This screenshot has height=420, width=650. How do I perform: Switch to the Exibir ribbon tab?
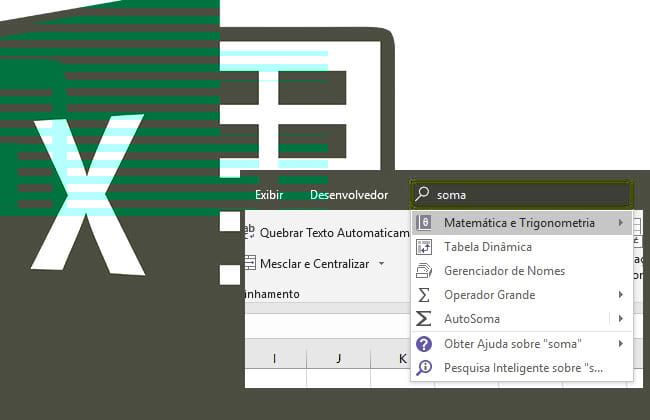point(269,195)
